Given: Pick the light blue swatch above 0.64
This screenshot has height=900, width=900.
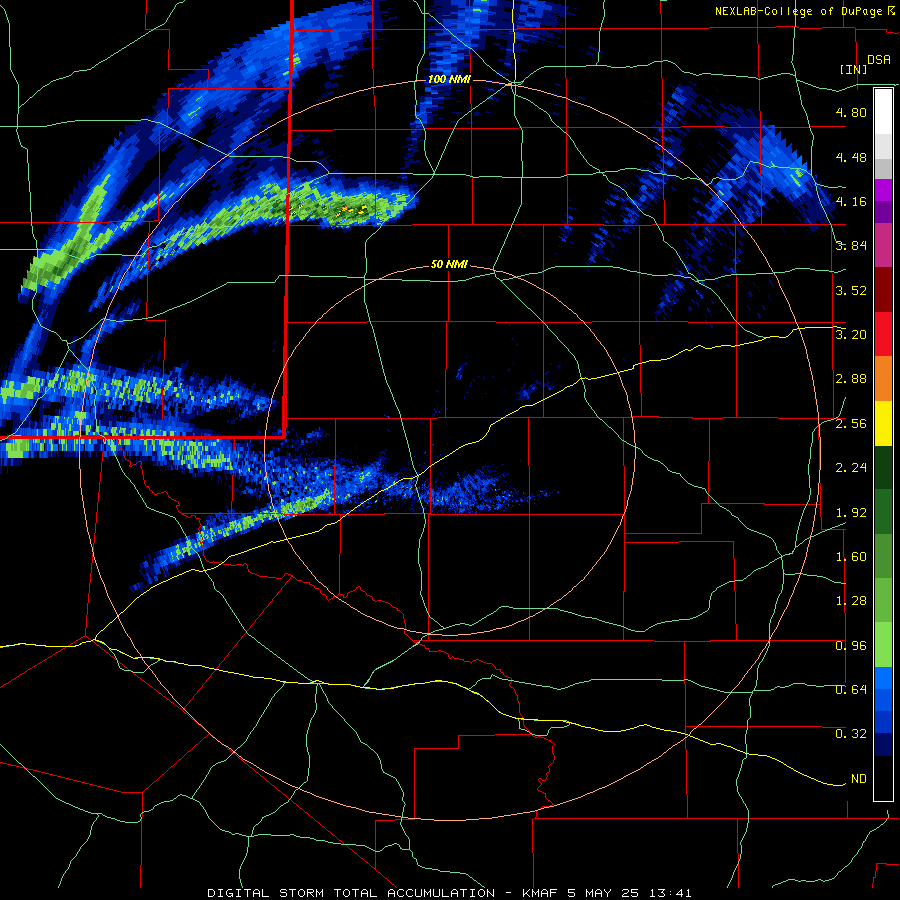Looking at the screenshot, I should pyautogui.click(x=883, y=678).
